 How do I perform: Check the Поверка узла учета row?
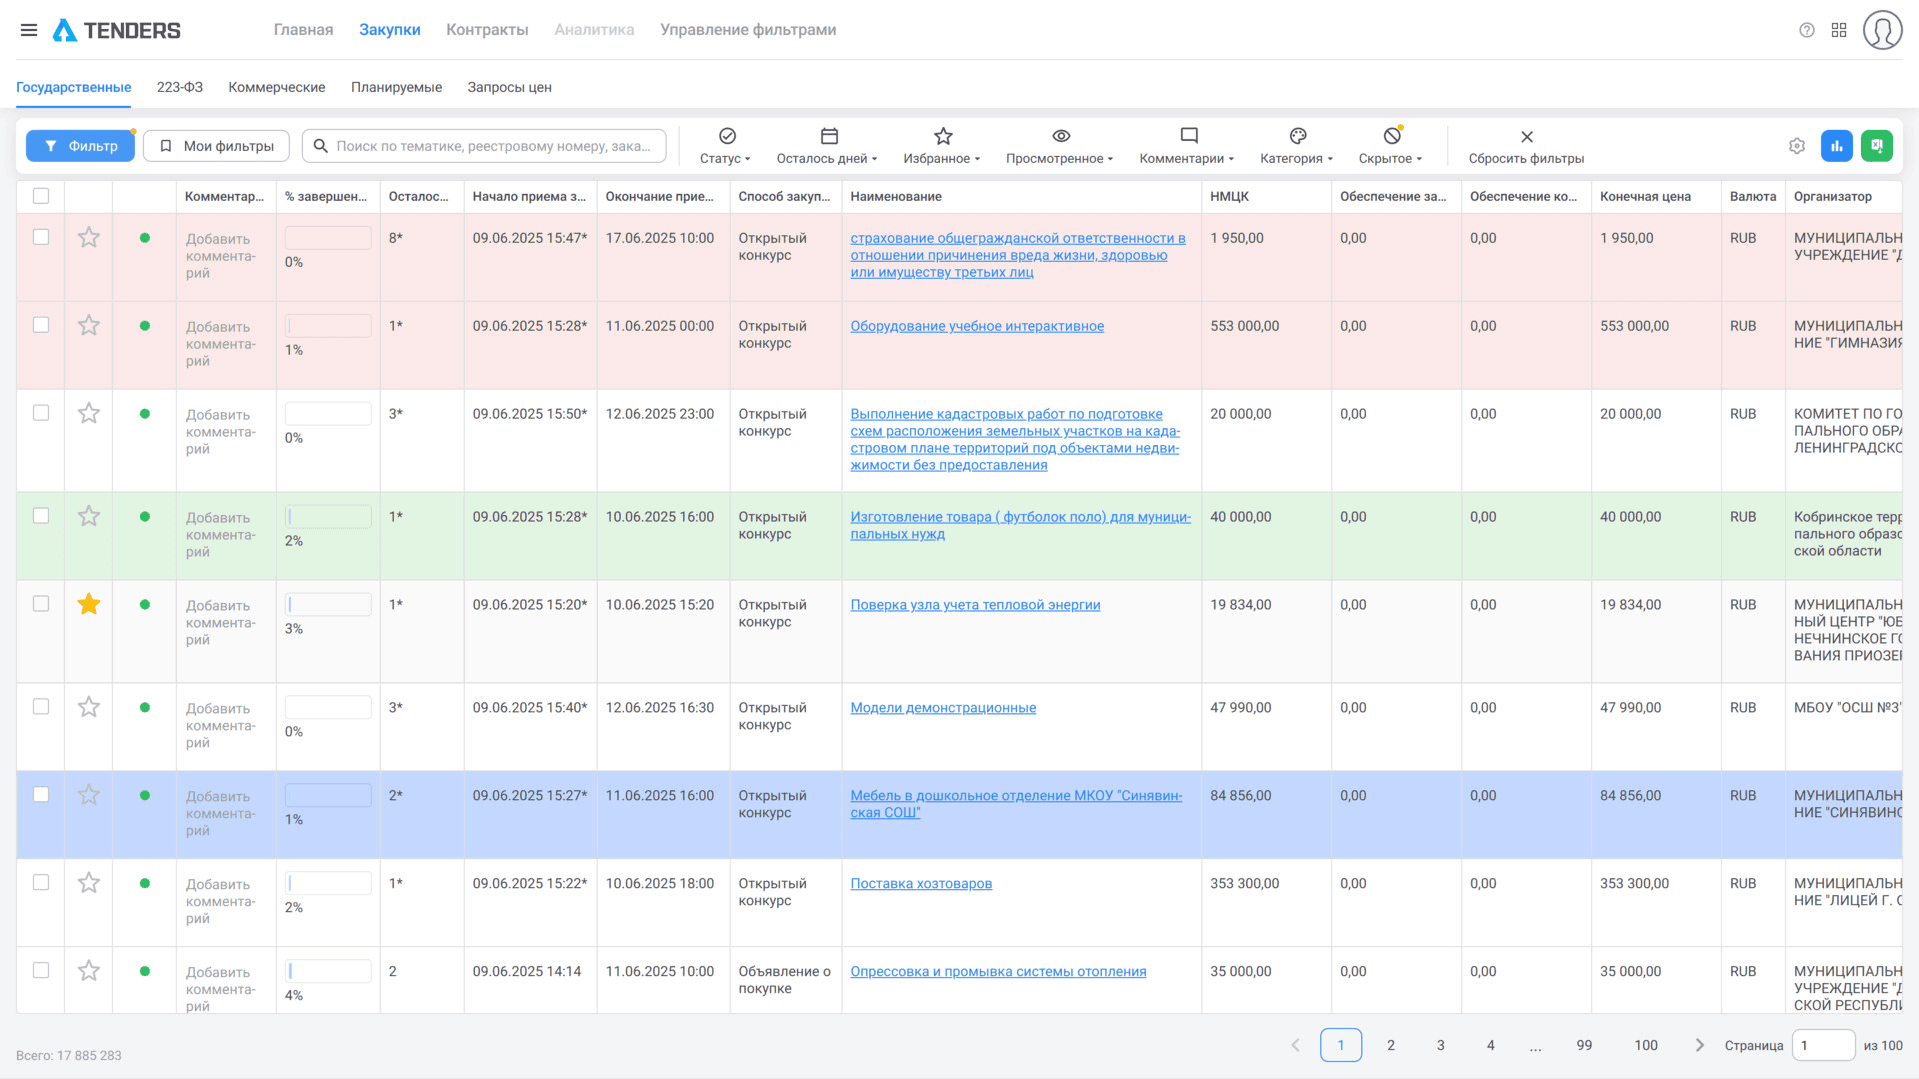(41, 605)
